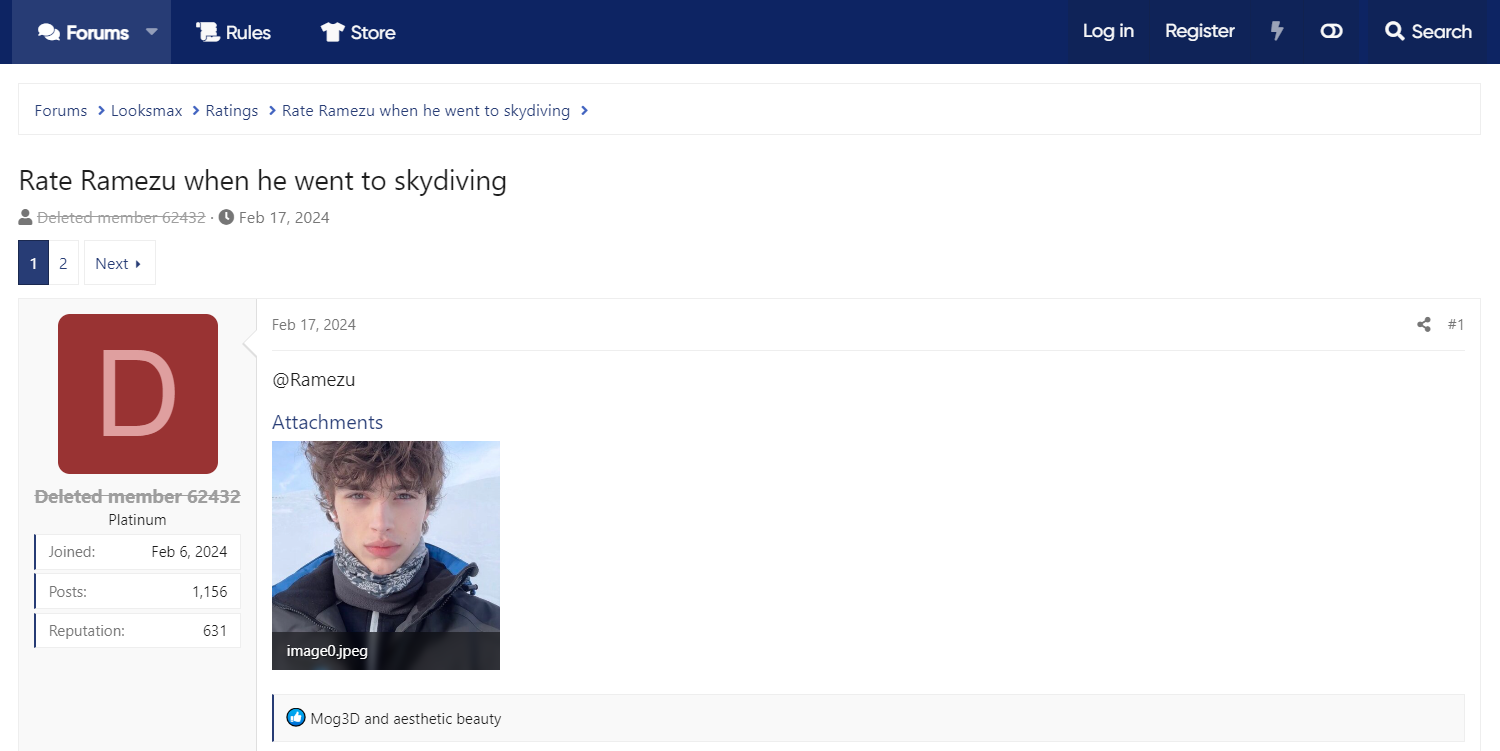Open thread breadcrumb 'Rate Ramezu when he went to skydiving'
The height and width of the screenshot is (751, 1500).
426,110
